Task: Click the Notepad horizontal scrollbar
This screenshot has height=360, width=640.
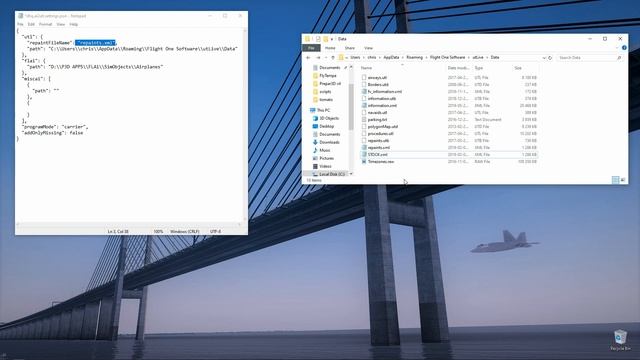Action: coord(129,224)
